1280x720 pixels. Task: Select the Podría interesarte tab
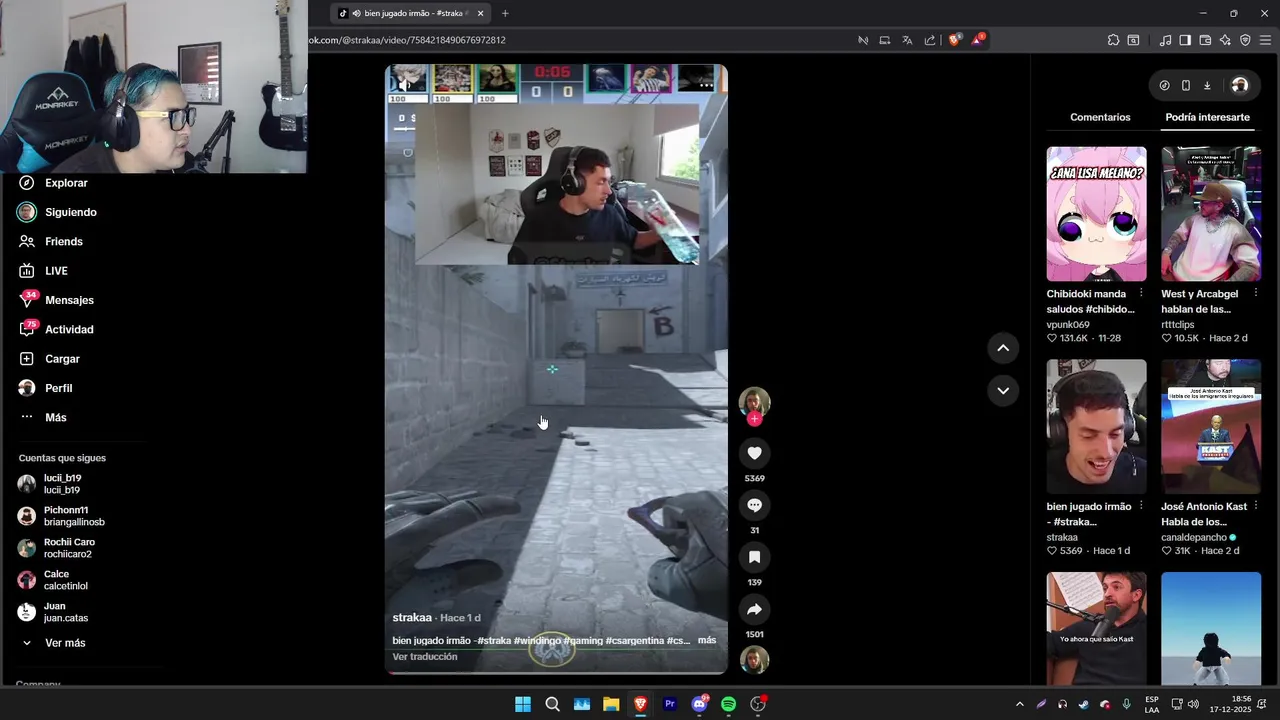pyautogui.click(x=1207, y=117)
